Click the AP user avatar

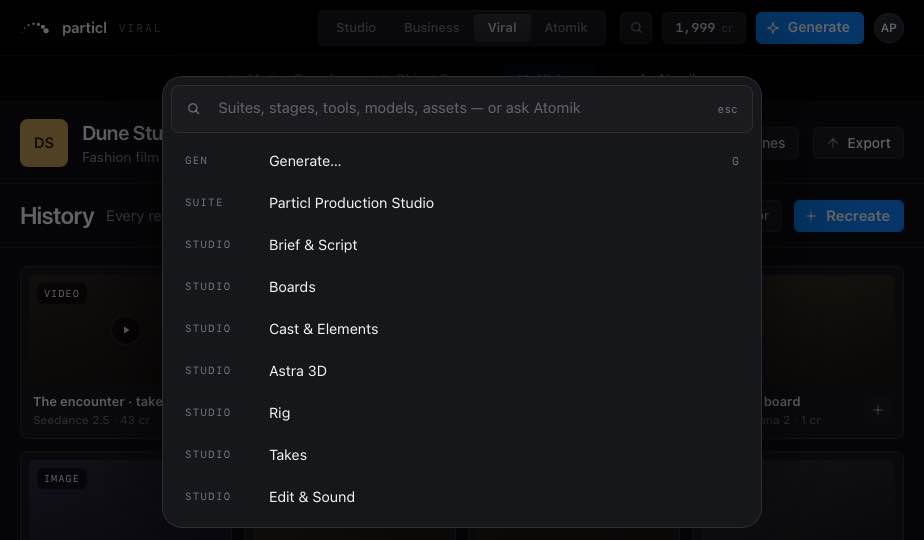889,28
